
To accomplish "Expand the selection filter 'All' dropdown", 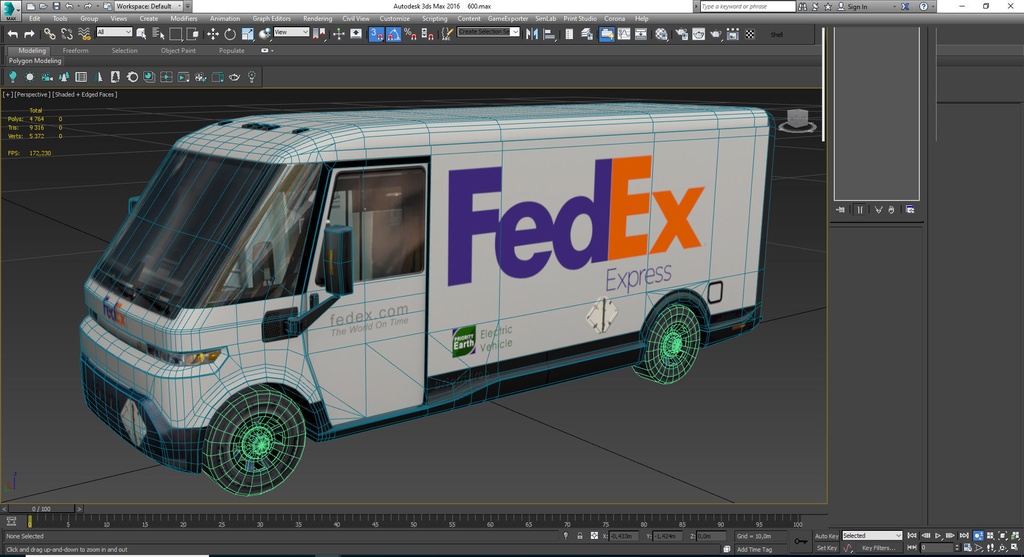I will point(114,33).
